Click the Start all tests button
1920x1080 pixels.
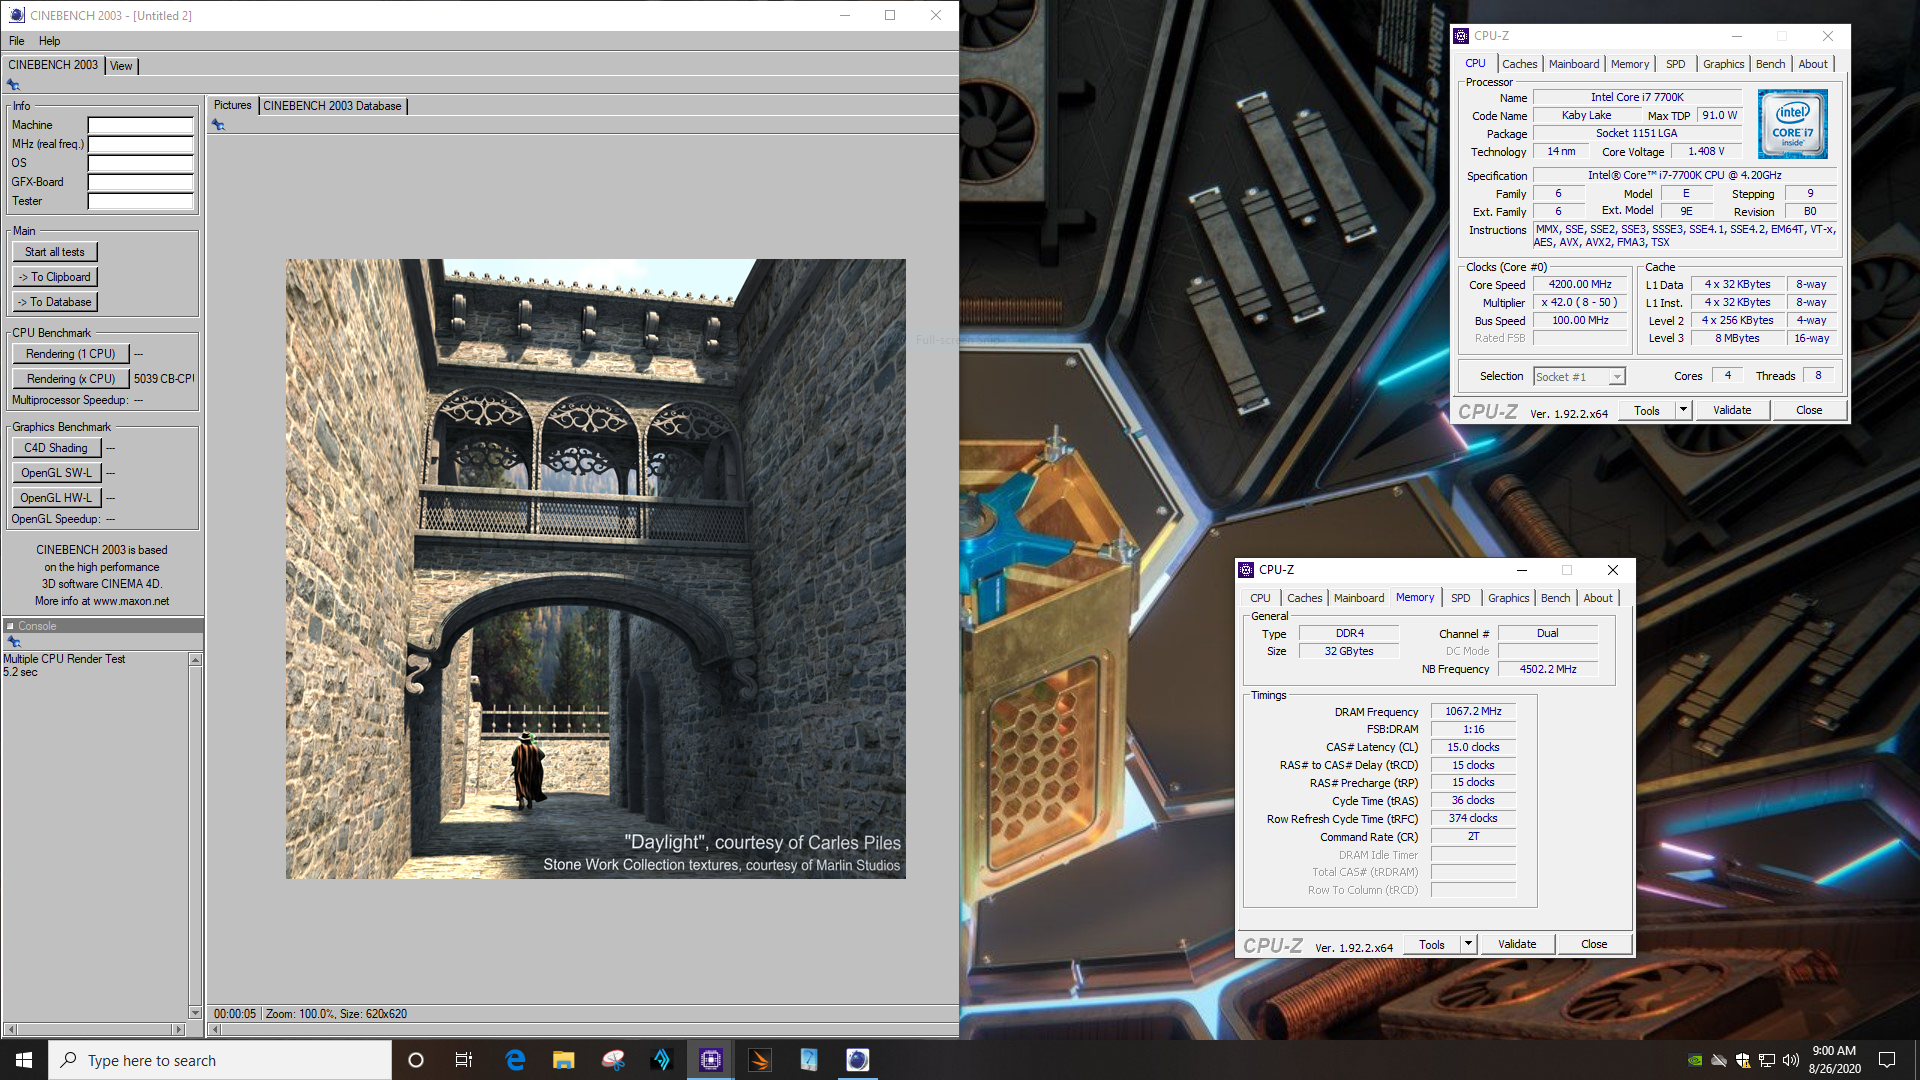point(55,252)
